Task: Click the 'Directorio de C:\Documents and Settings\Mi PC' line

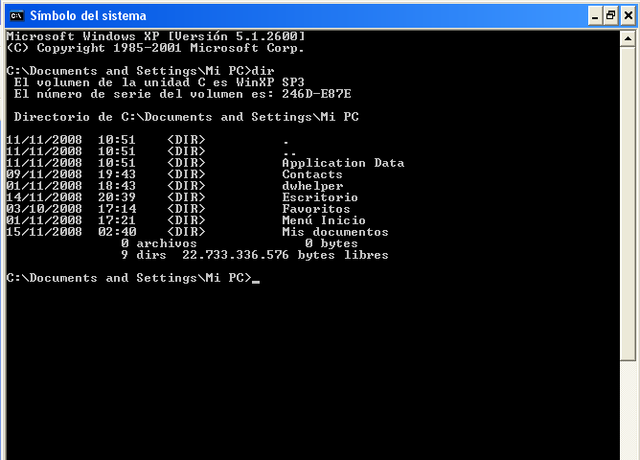Action: [186, 117]
